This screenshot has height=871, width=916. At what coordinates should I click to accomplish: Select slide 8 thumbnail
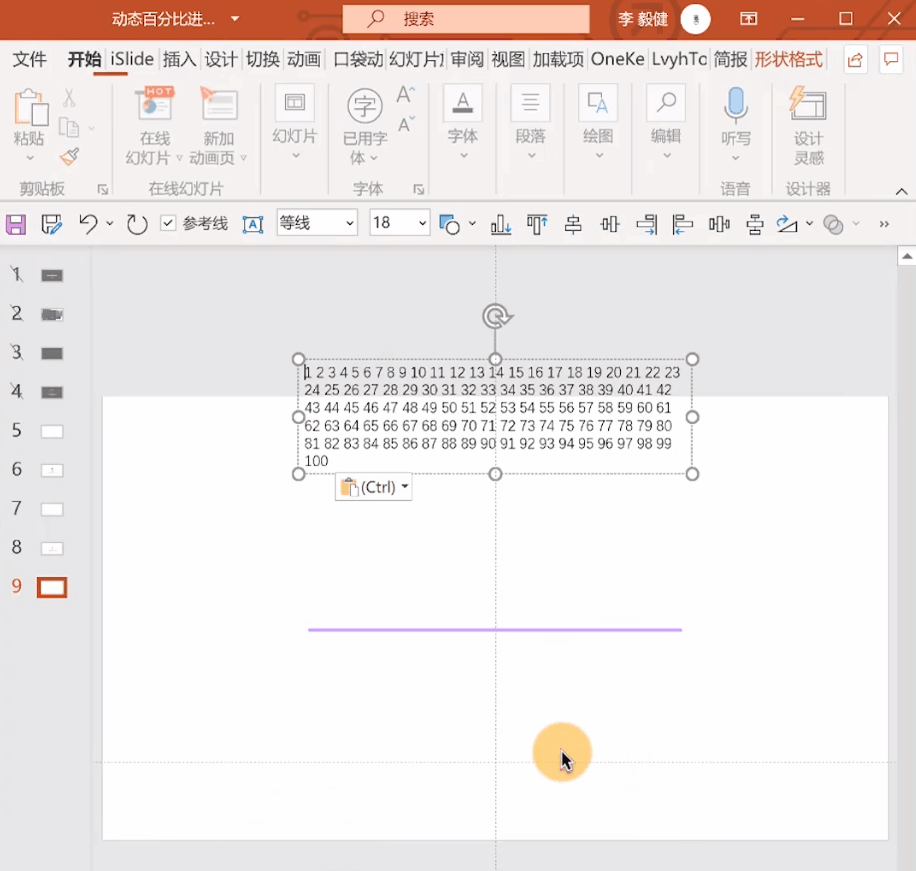pos(51,549)
